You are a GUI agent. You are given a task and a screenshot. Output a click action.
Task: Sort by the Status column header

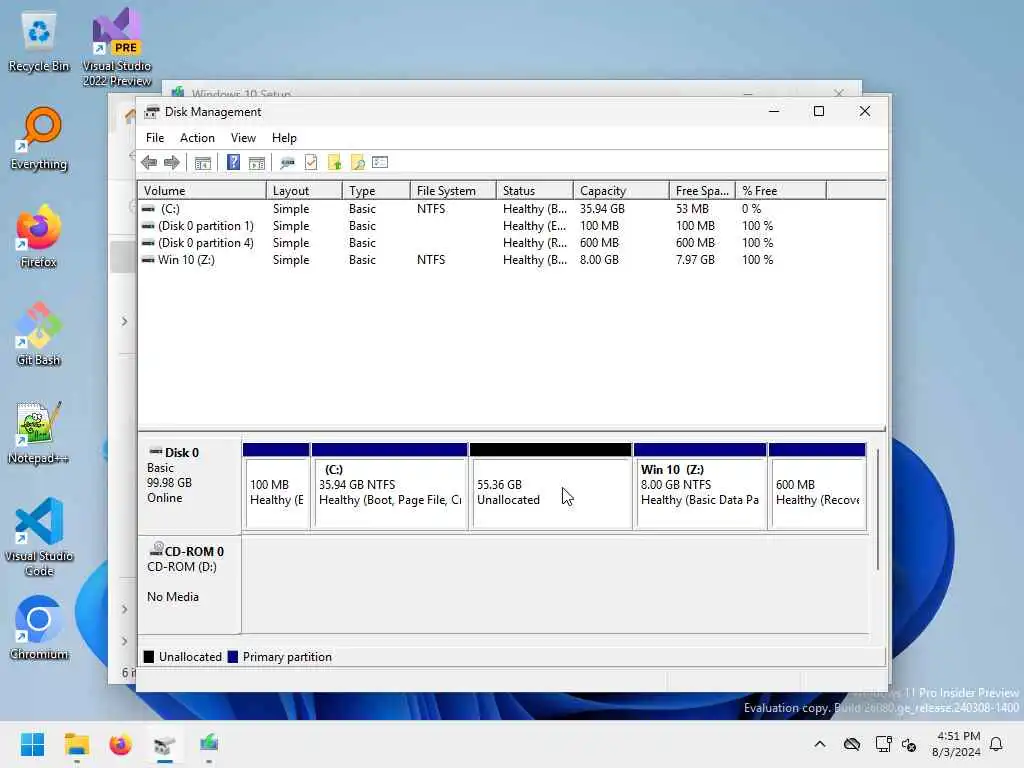535,191
